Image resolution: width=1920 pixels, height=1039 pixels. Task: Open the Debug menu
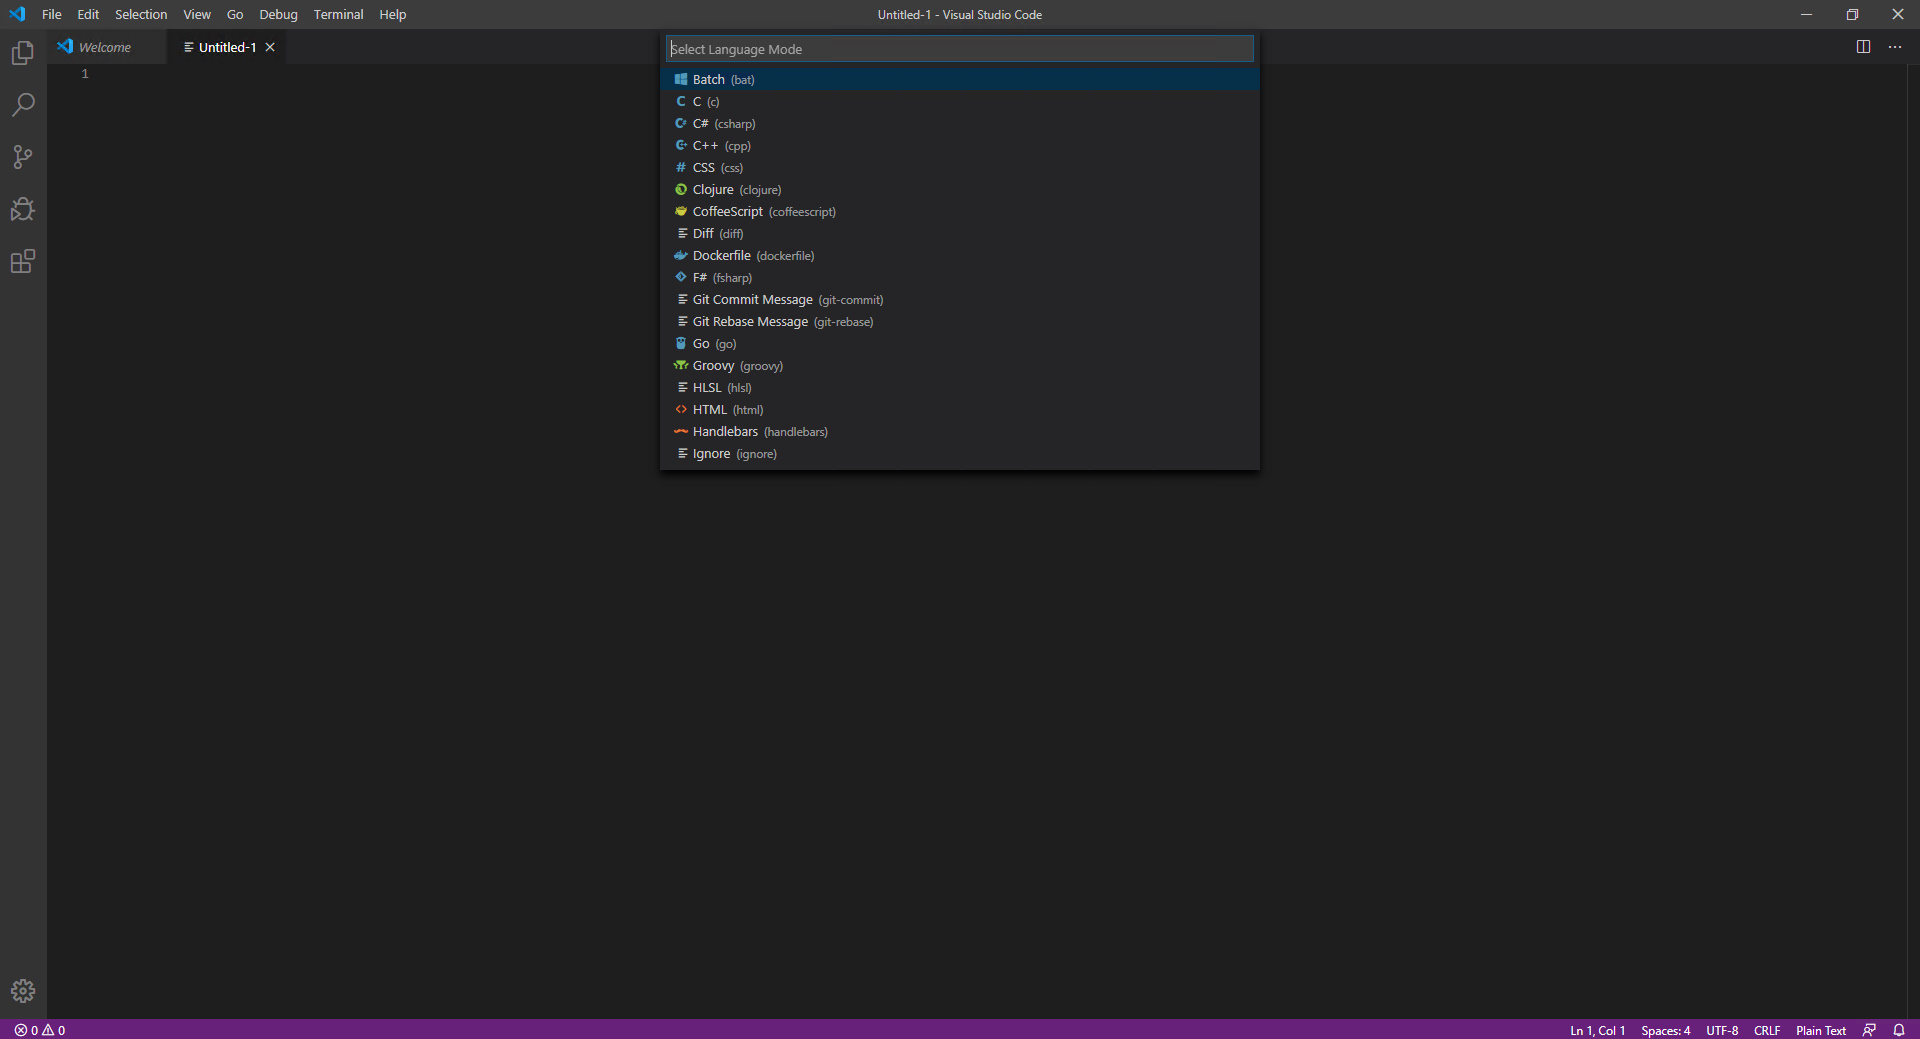point(278,14)
